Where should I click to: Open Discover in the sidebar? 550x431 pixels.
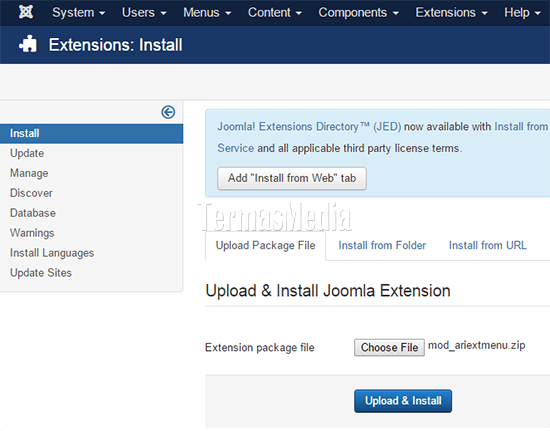pyautogui.click(x=31, y=193)
